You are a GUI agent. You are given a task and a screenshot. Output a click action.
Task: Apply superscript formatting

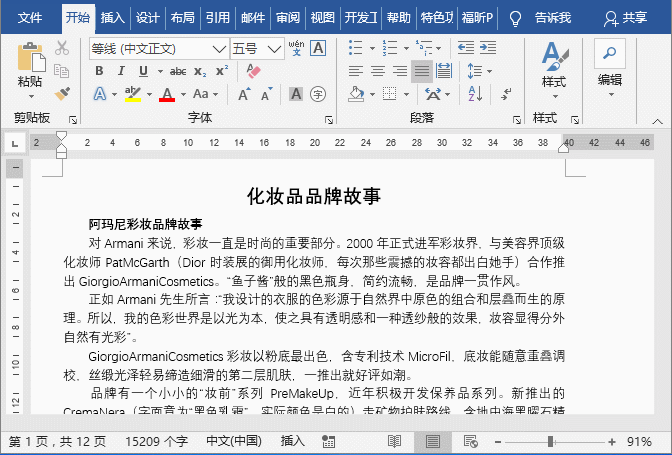(x=222, y=71)
